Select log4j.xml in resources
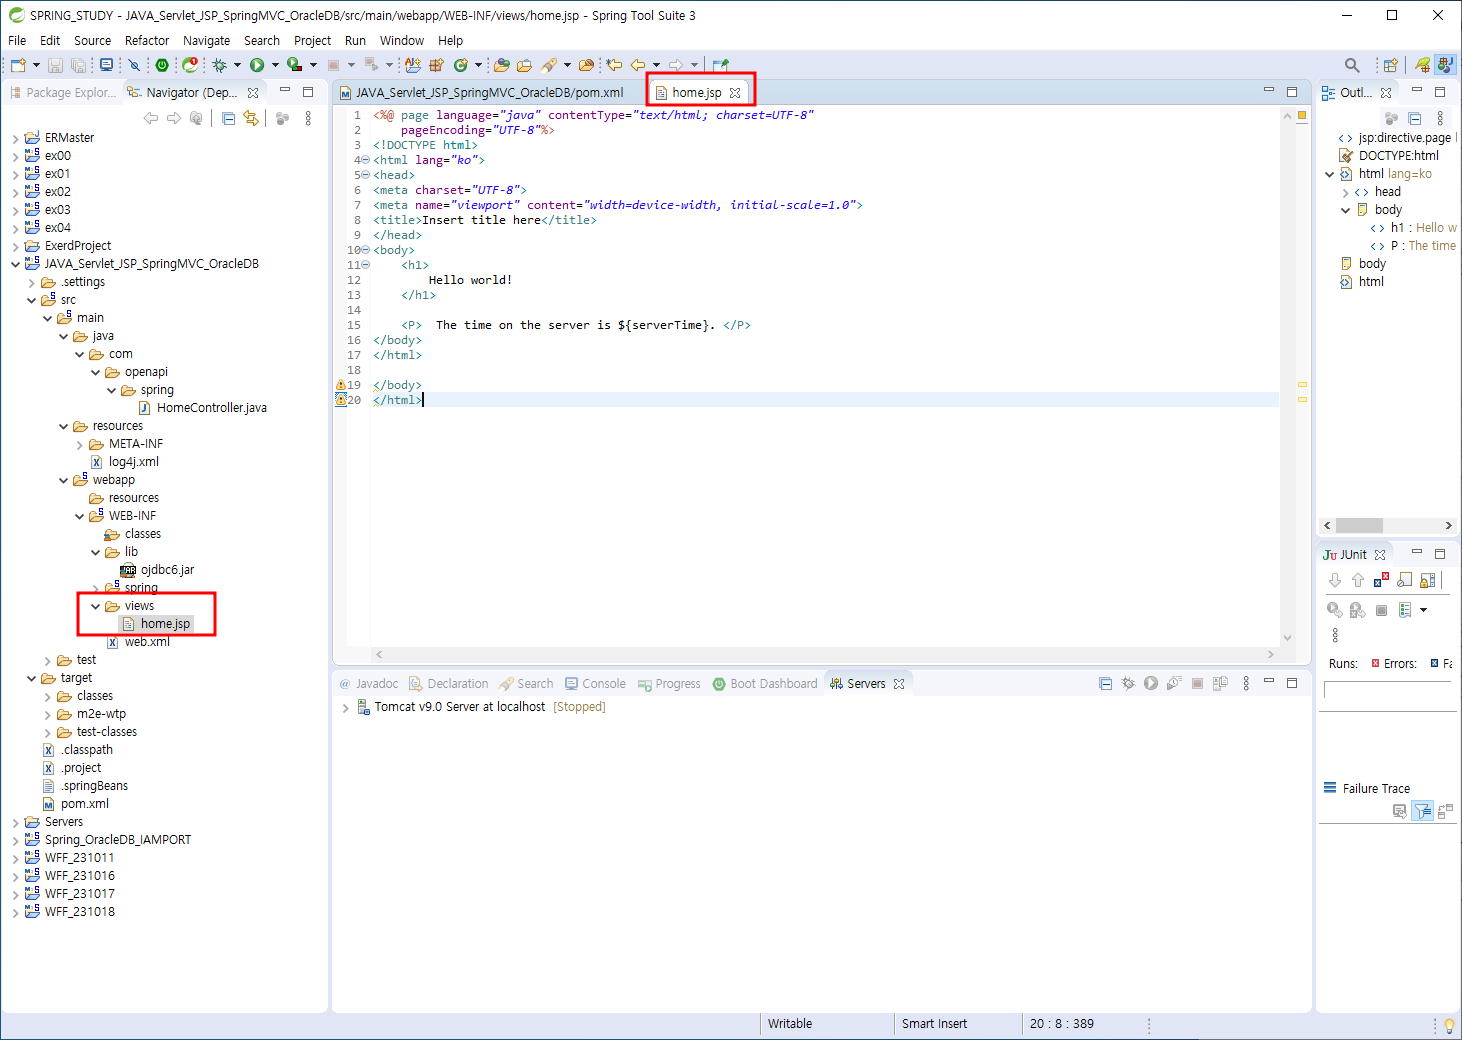 [124, 462]
